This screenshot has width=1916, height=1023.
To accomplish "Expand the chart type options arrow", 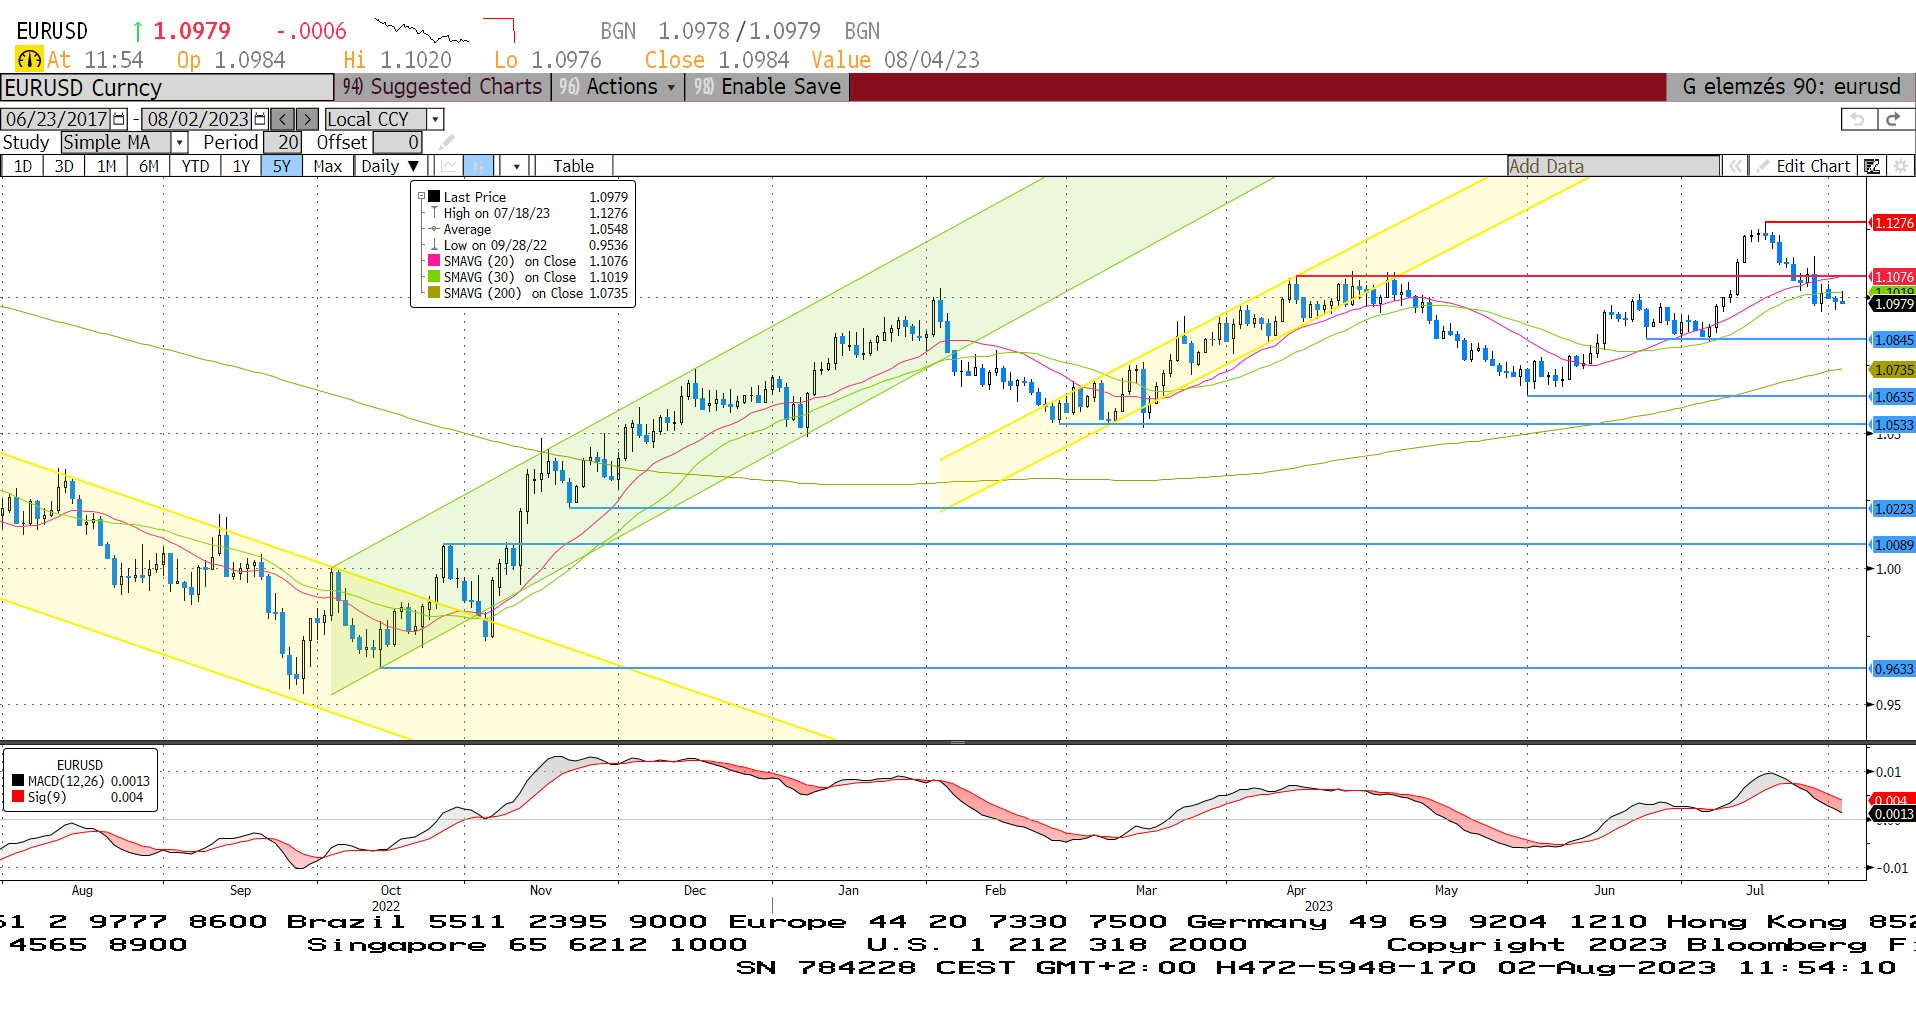I will click(x=516, y=166).
